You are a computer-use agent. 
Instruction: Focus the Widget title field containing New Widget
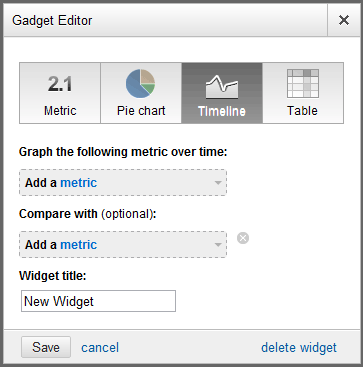[x=98, y=301]
